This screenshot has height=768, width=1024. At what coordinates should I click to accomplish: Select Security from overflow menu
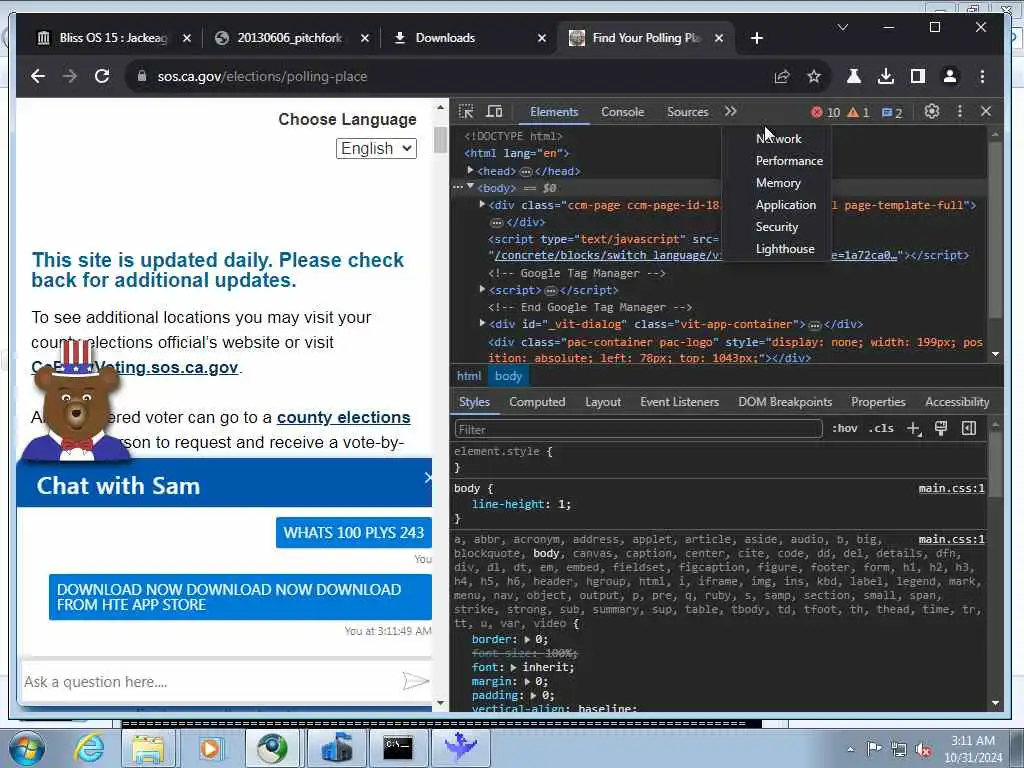pyautogui.click(x=776, y=227)
